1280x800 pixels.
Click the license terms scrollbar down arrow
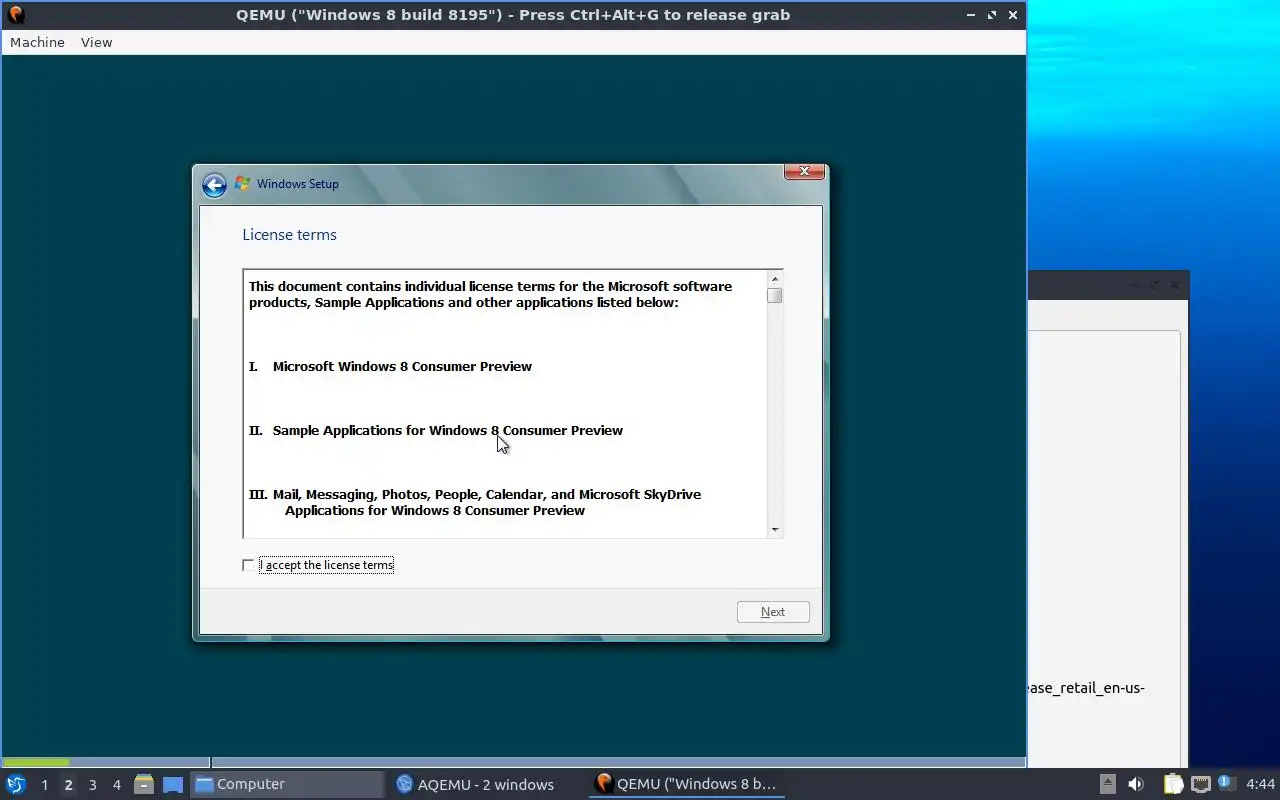point(775,530)
